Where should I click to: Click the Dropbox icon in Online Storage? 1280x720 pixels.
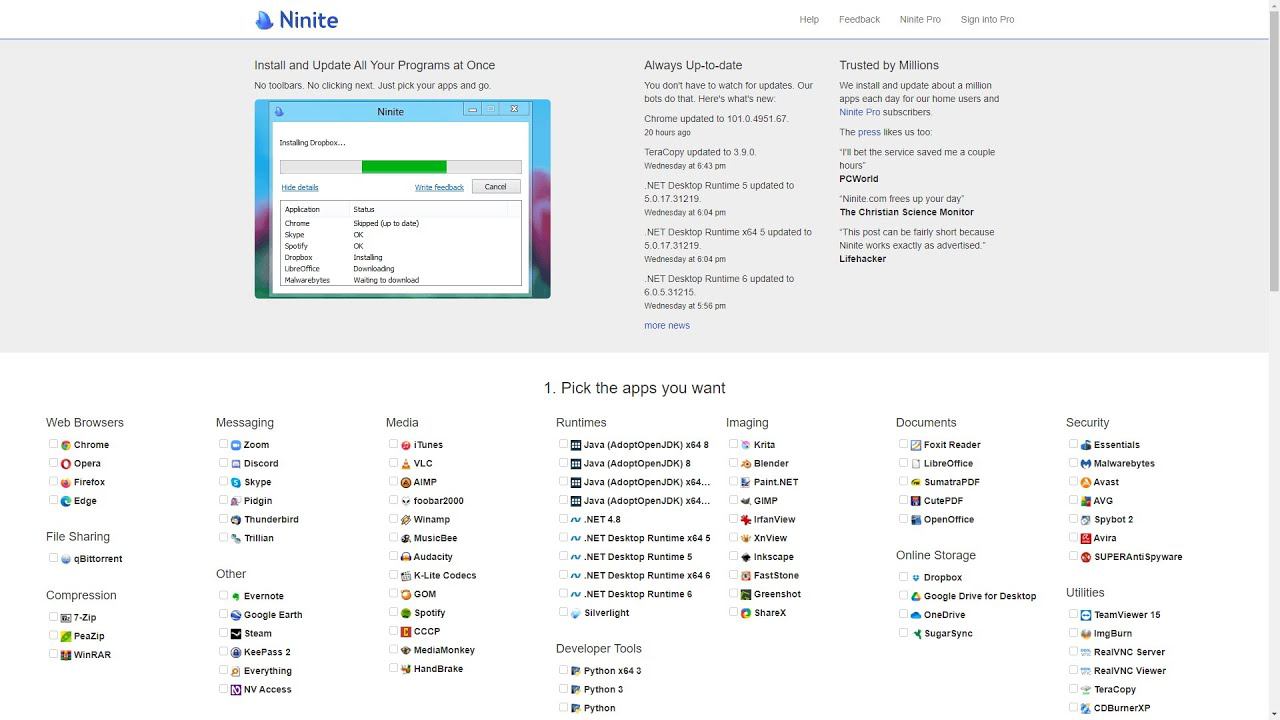click(916, 578)
